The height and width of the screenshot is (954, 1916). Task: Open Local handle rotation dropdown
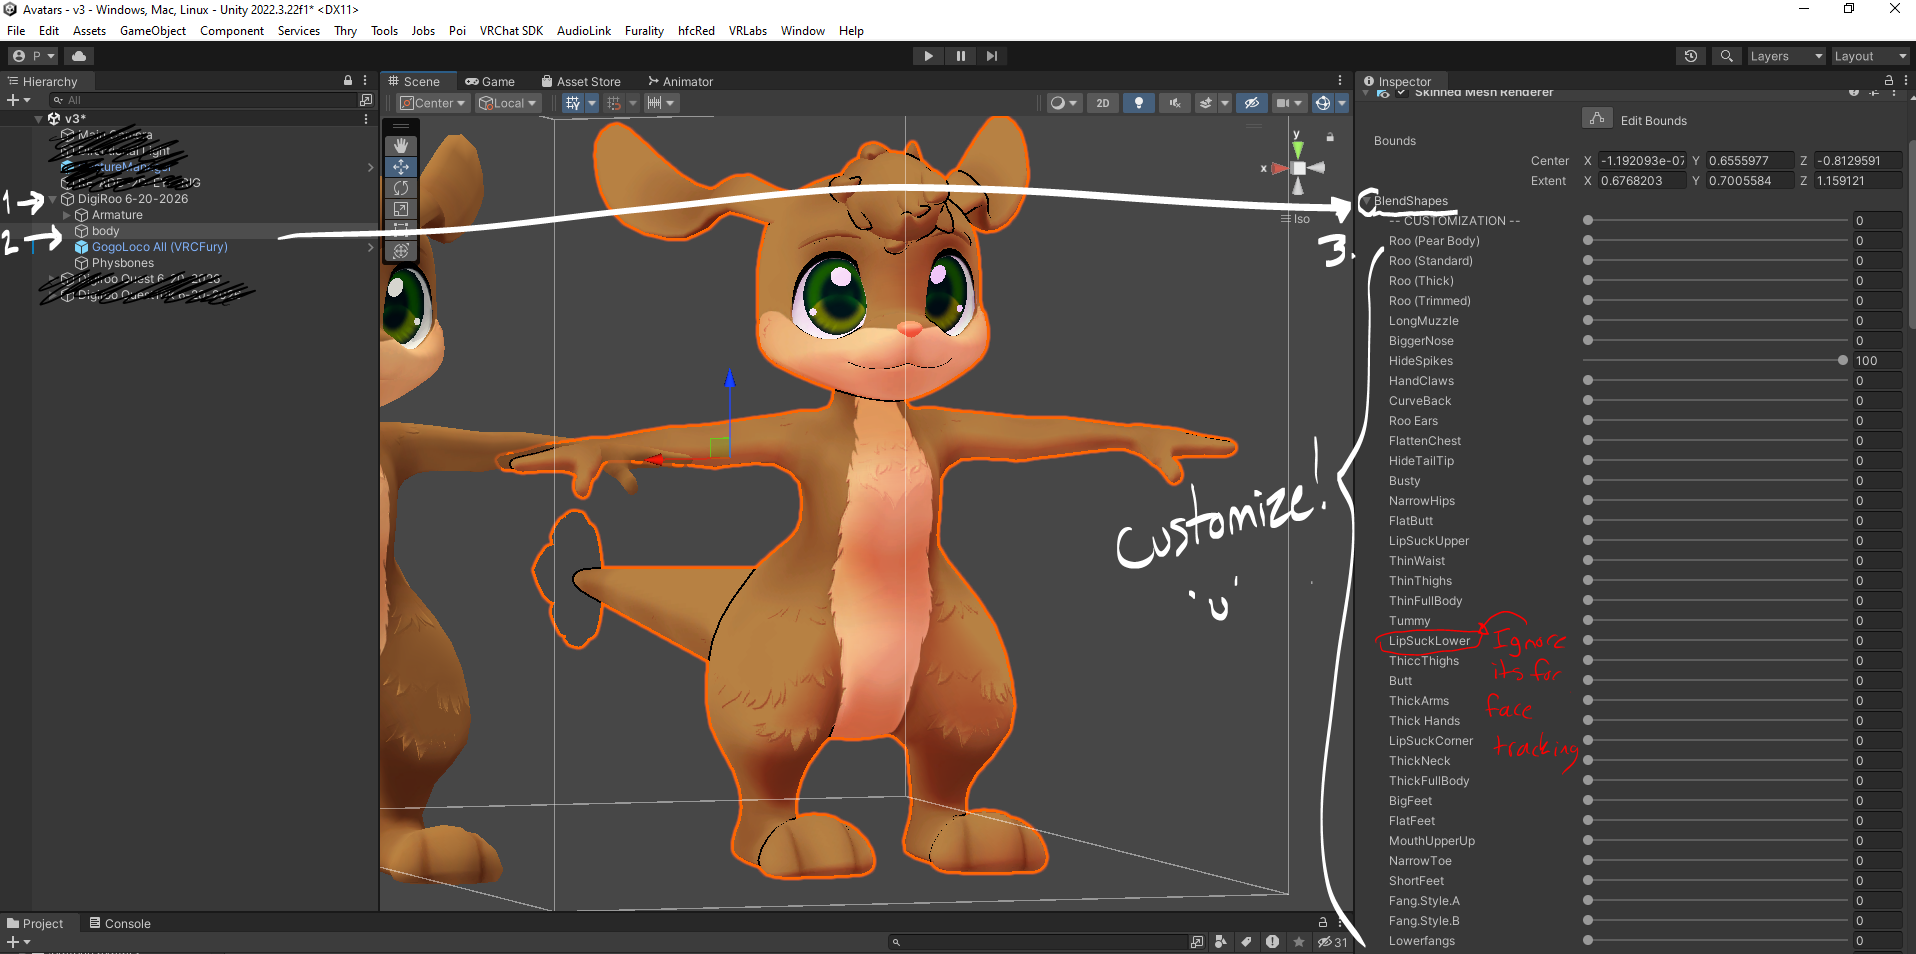(x=507, y=103)
